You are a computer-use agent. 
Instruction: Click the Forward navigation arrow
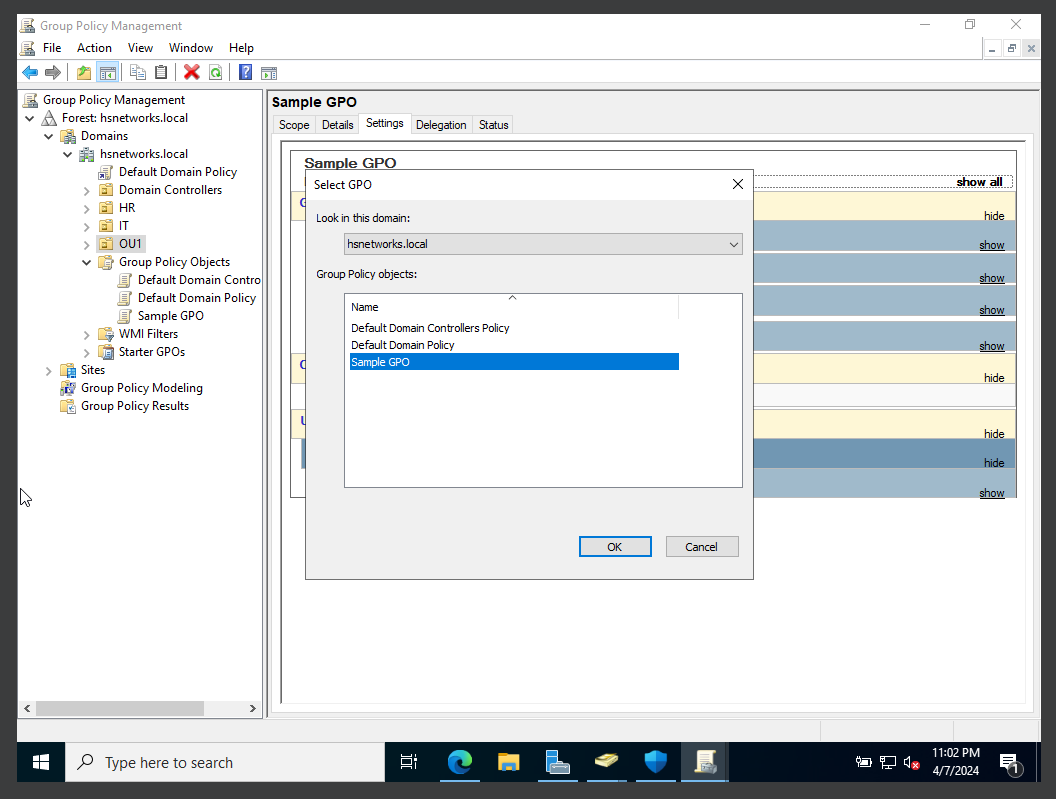click(52, 71)
